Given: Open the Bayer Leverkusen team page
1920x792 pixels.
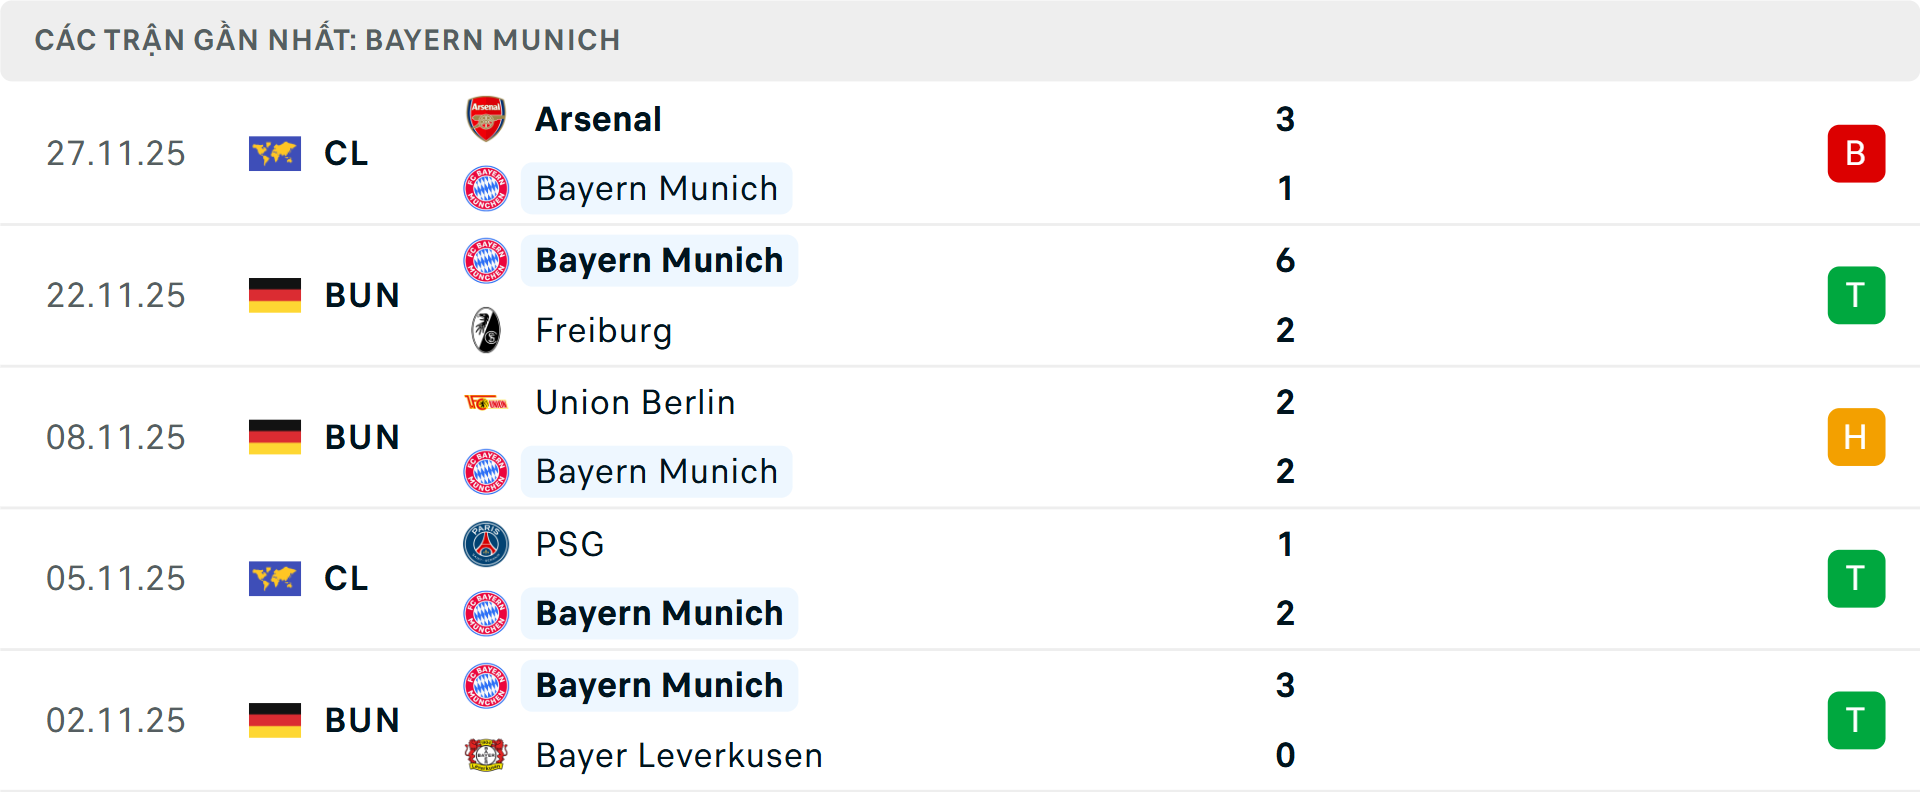Looking at the screenshot, I should (x=678, y=756).
